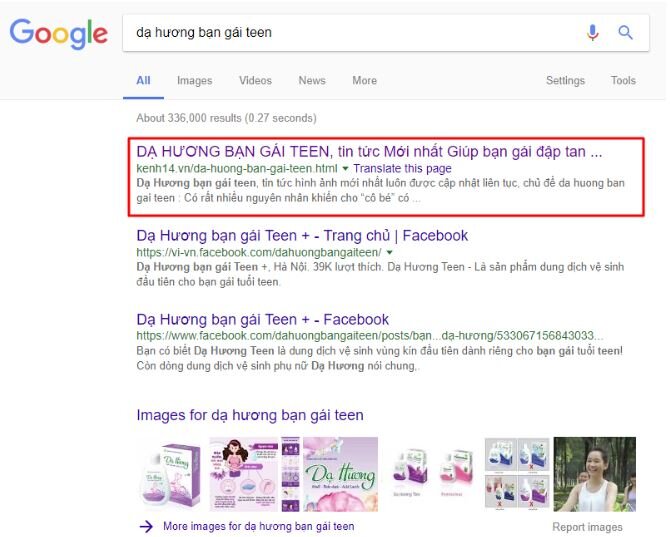Open two product boxes purple and pink thumbnail
This screenshot has height=537, width=670.
pyautogui.click(x=432, y=472)
